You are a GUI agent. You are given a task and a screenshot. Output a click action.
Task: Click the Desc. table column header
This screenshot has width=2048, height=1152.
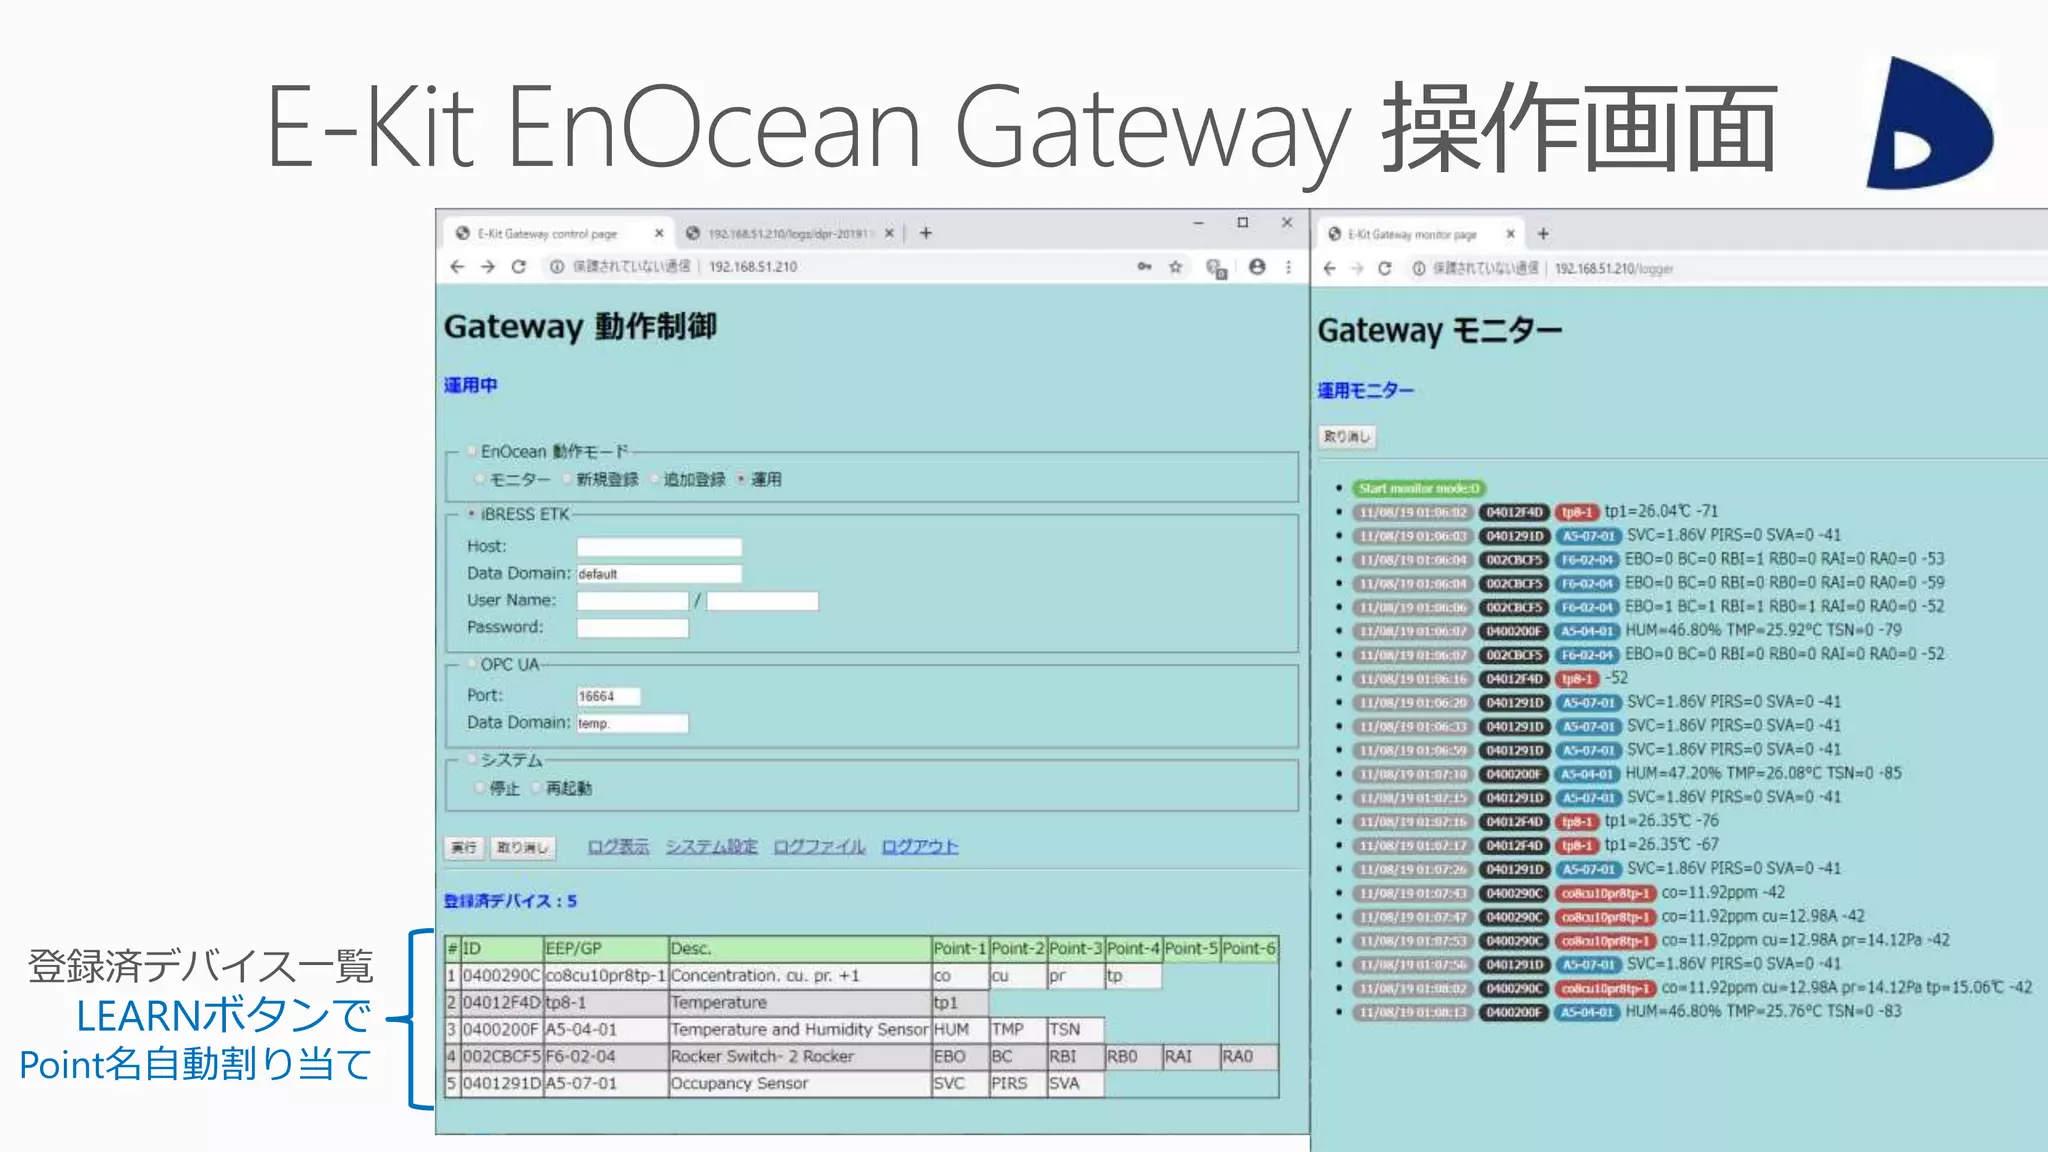799,948
